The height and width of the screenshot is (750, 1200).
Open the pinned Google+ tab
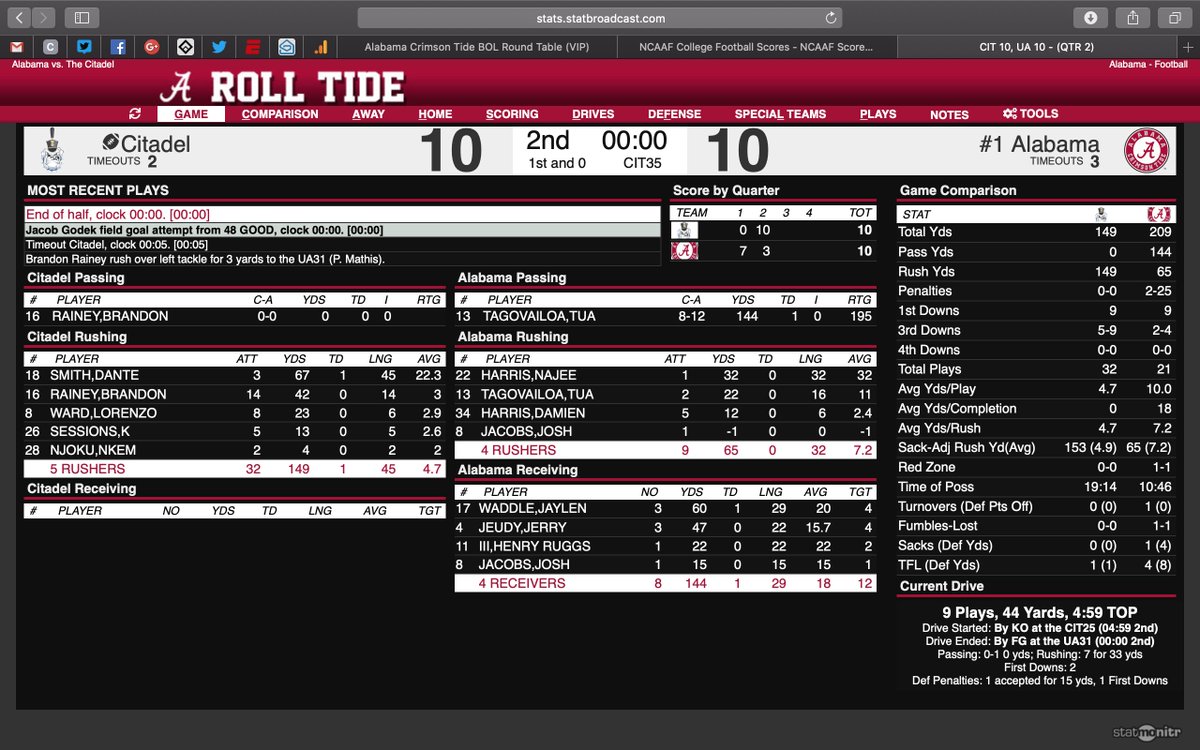[x=152, y=46]
